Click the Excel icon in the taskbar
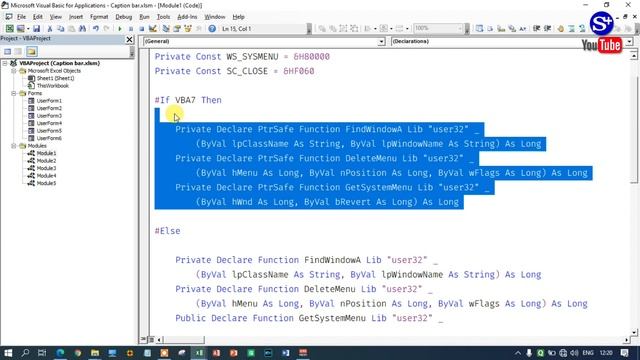The image size is (640, 360). (x=199, y=353)
